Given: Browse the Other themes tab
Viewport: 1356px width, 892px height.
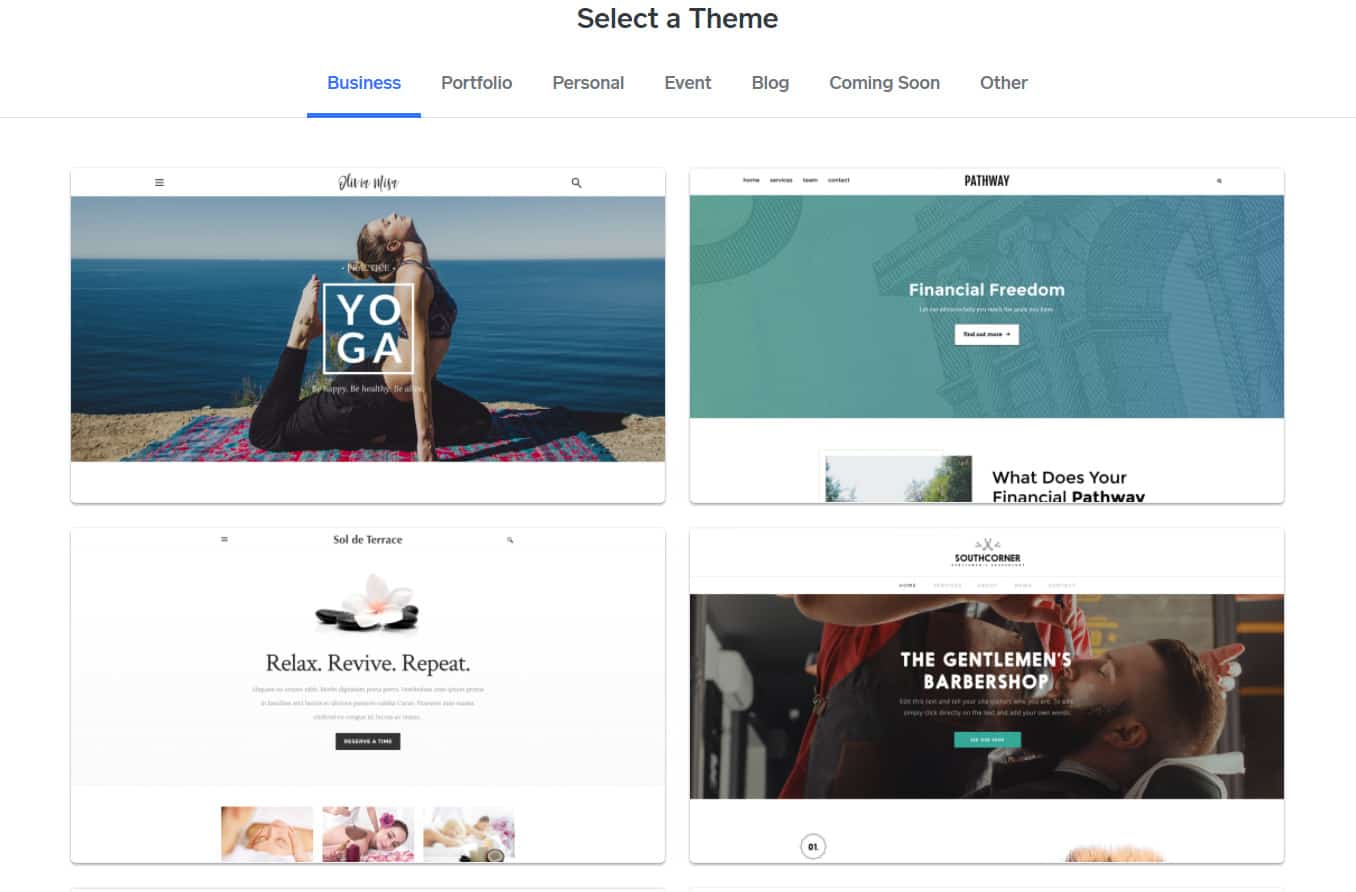Looking at the screenshot, I should click(x=1003, y=83).
